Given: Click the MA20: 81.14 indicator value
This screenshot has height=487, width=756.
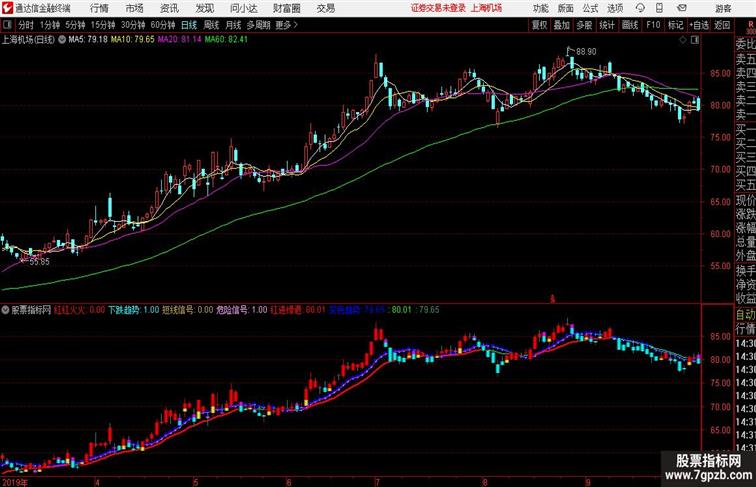Looking at the screenshot, I should [179, 40].
